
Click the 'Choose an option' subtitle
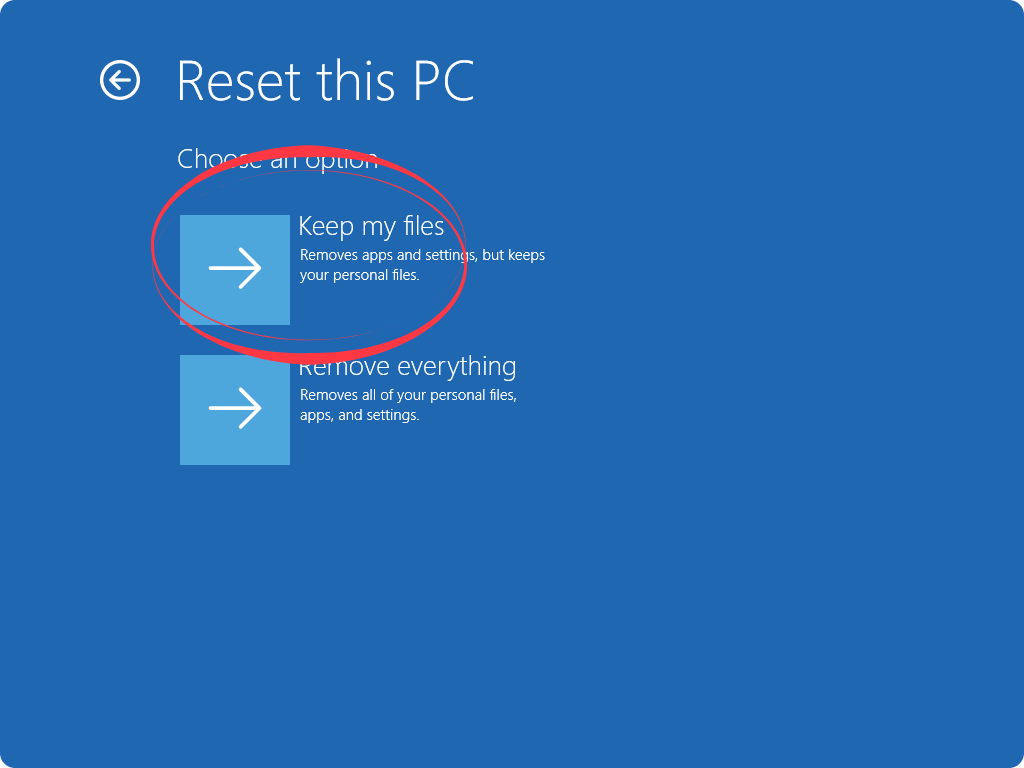(x=278, y=159)
